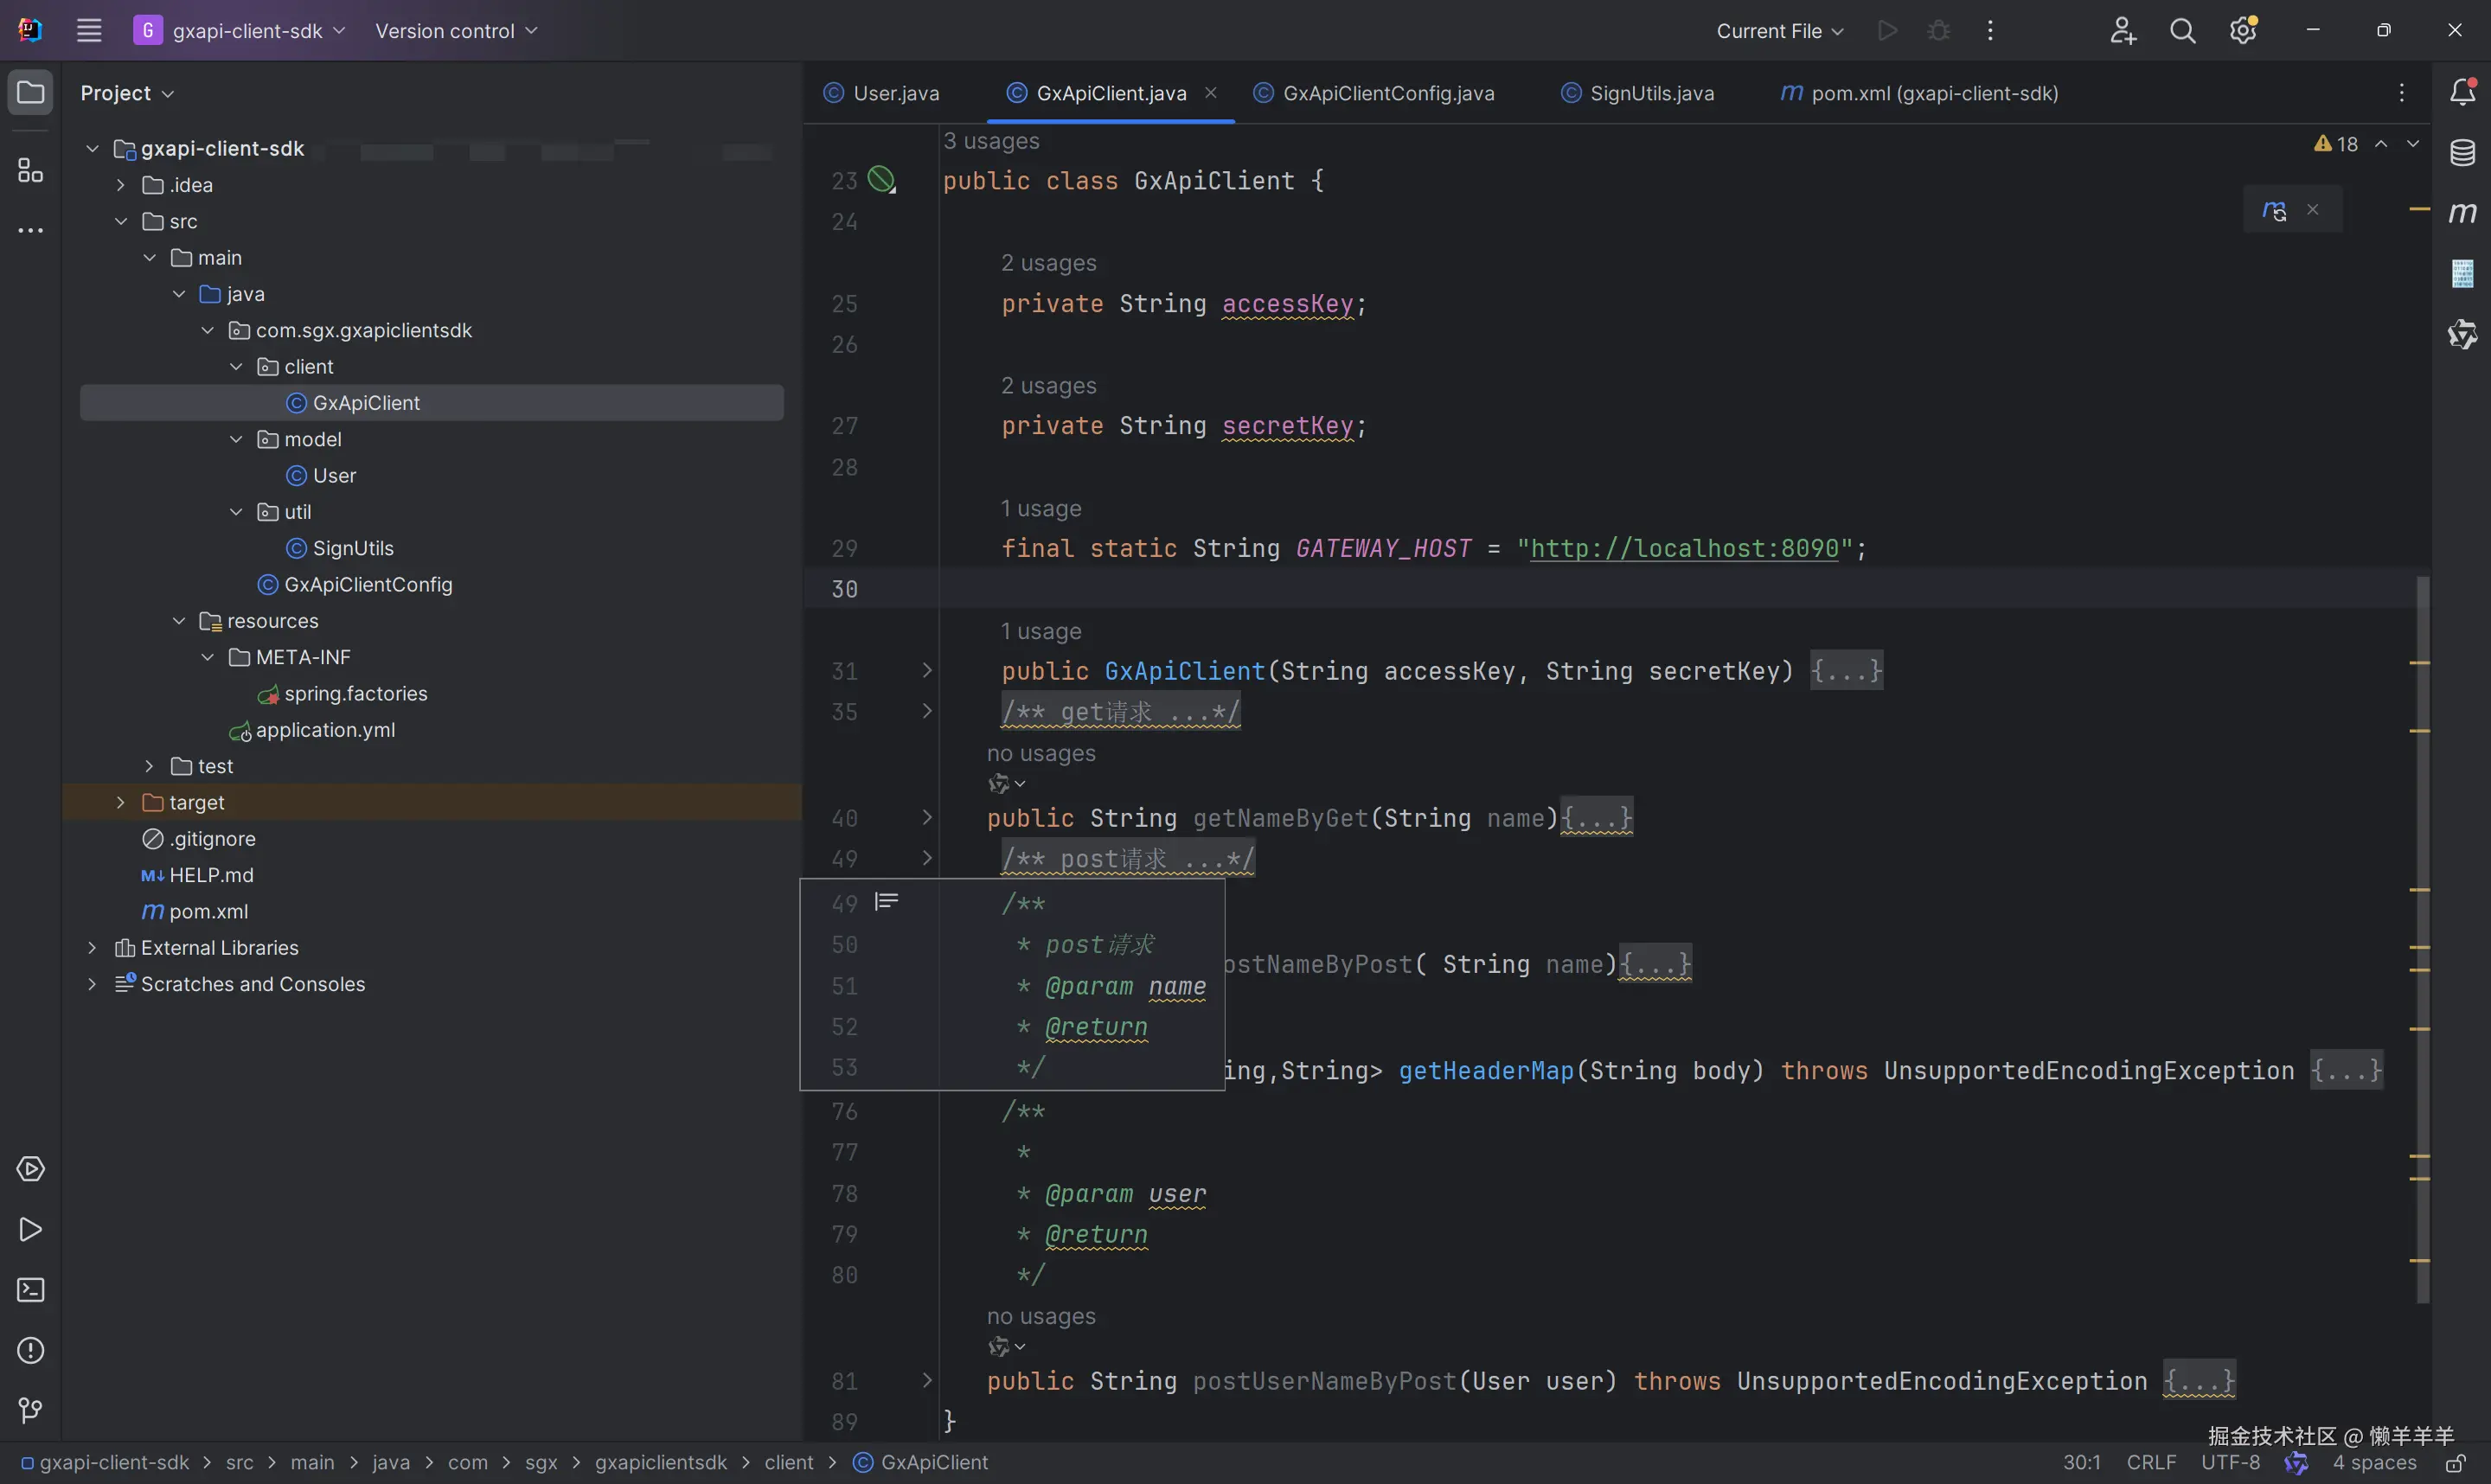Viewport: 2491px width, 1484px height.
Task: Open the Services tool window icon
Action: pos(30,1168)
